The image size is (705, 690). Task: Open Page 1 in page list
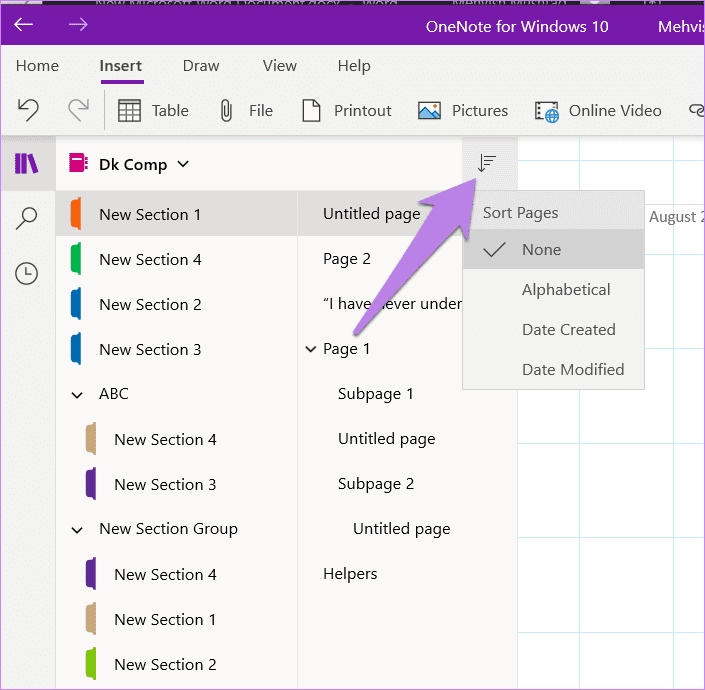point(346,349)
